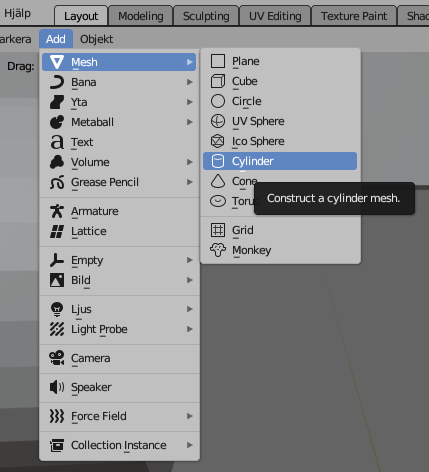Select the Plane mesh icon
Screen dimensions: 429x472
(x=218, y=61)
